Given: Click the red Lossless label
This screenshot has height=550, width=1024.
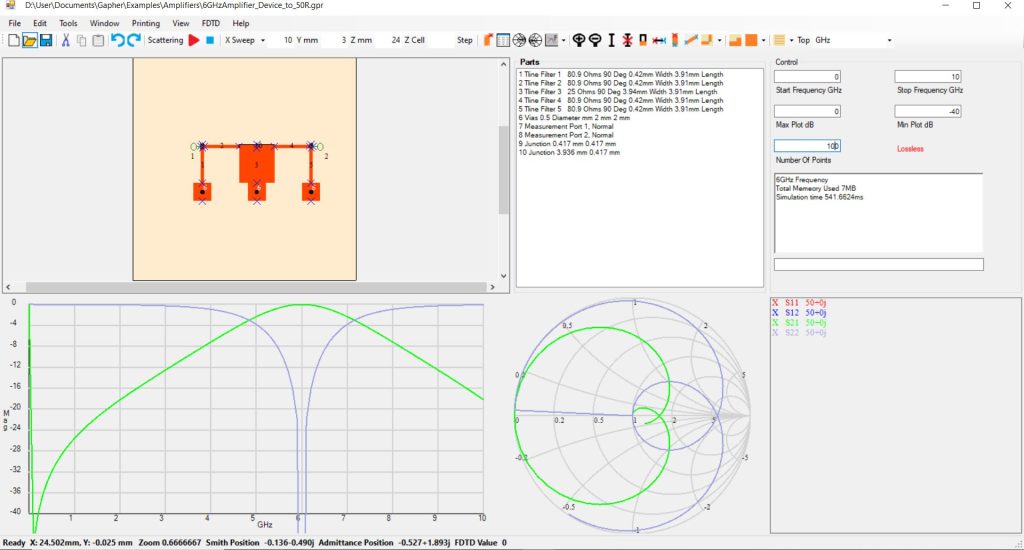Looking at the screenshot, I should click(x=912, y=149).
